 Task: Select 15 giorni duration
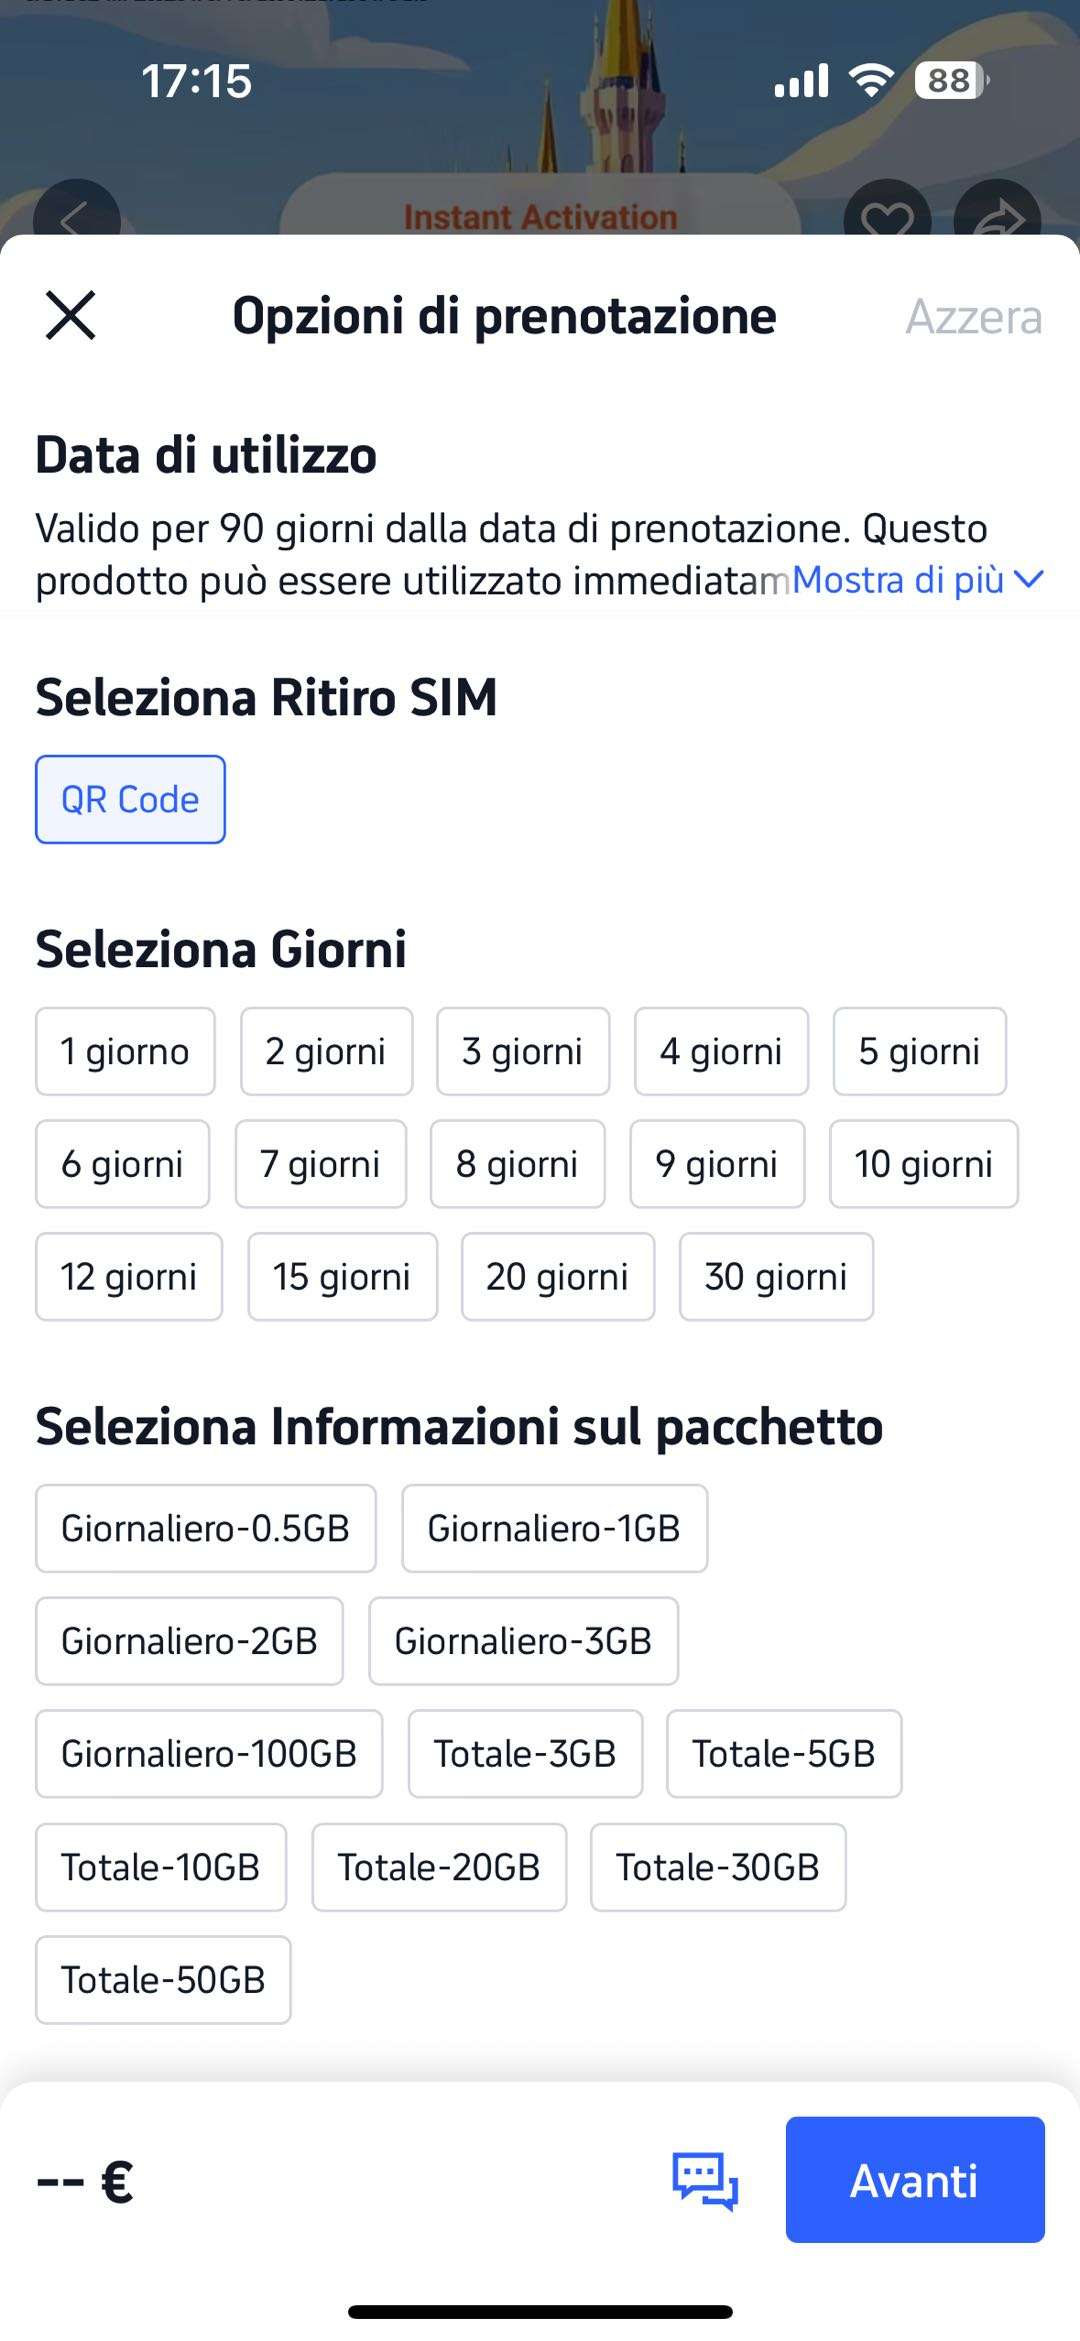click(342, 1277)
